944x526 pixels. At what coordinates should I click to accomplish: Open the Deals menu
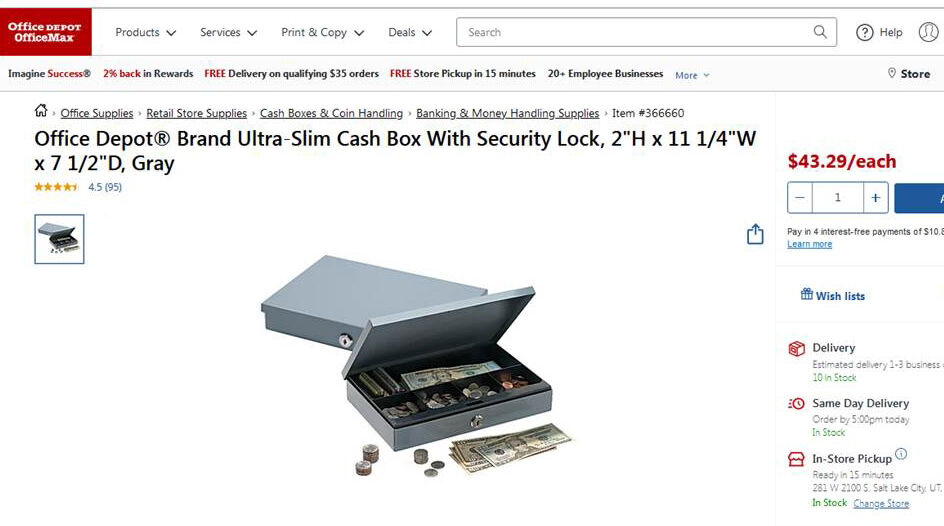click(x=410, y=32)
